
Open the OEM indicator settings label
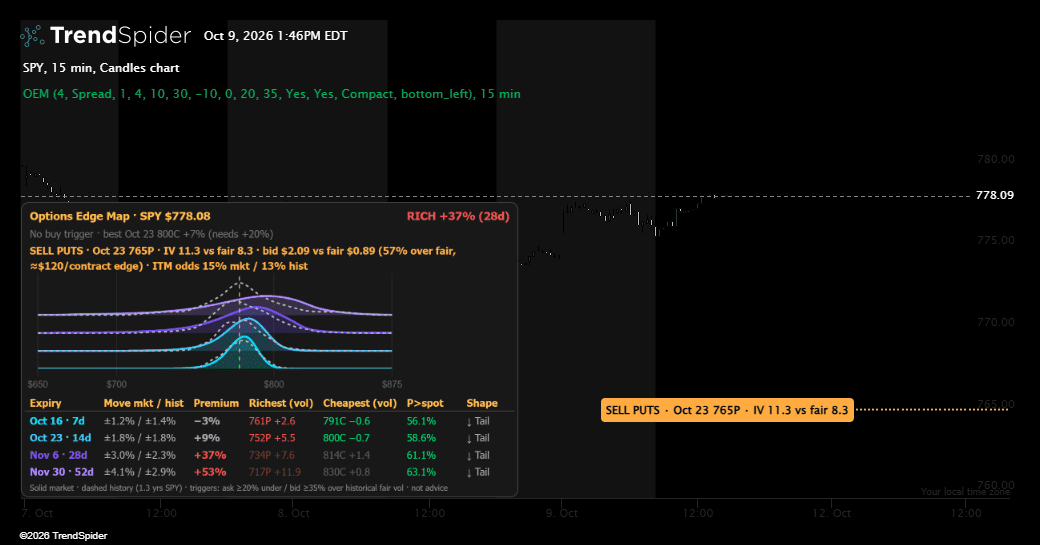coord(271,94)
